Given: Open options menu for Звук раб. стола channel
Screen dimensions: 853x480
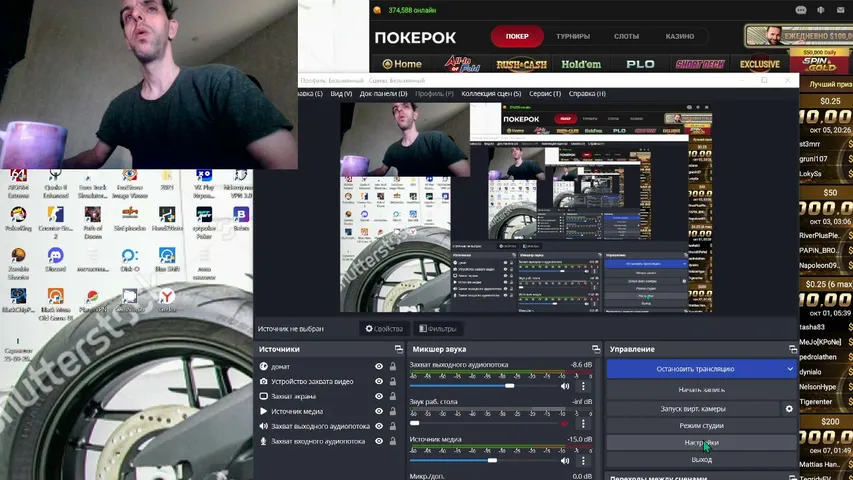Looking at the screenshot, I should 583,423.
